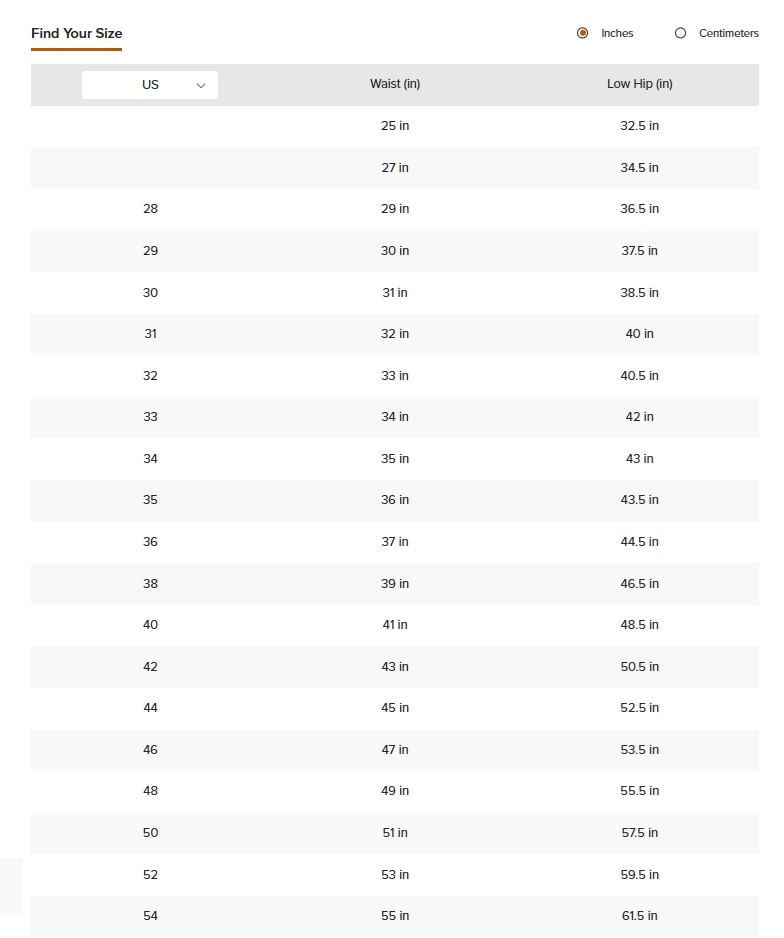Click US size 31 row label
This screenshot has height=938, width=784.
(150, 334)
